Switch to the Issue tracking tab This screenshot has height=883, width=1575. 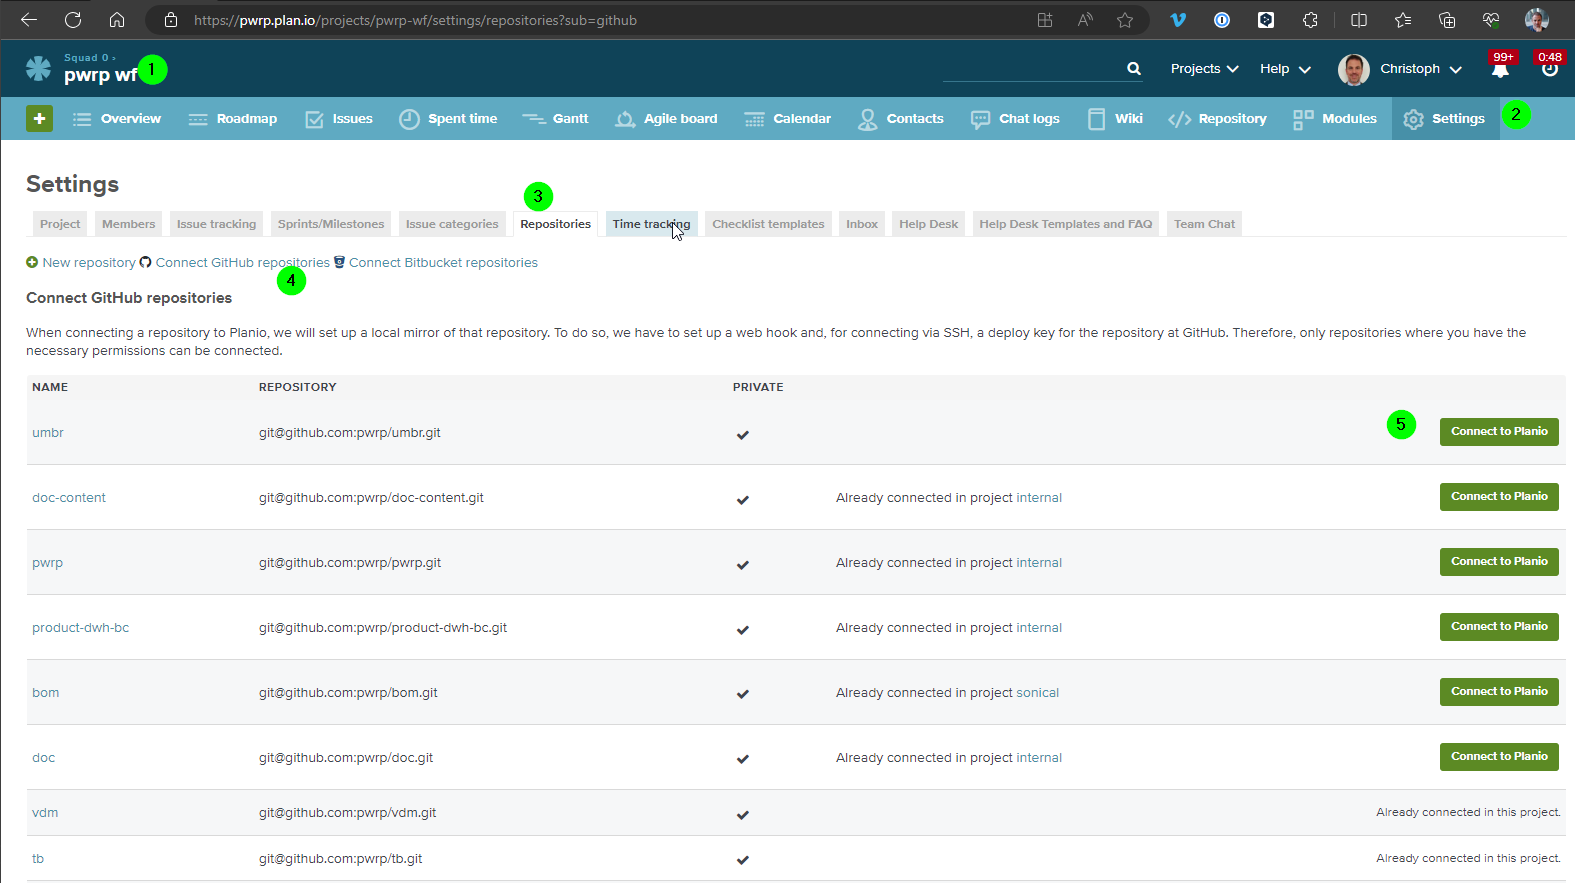point(217,224)
